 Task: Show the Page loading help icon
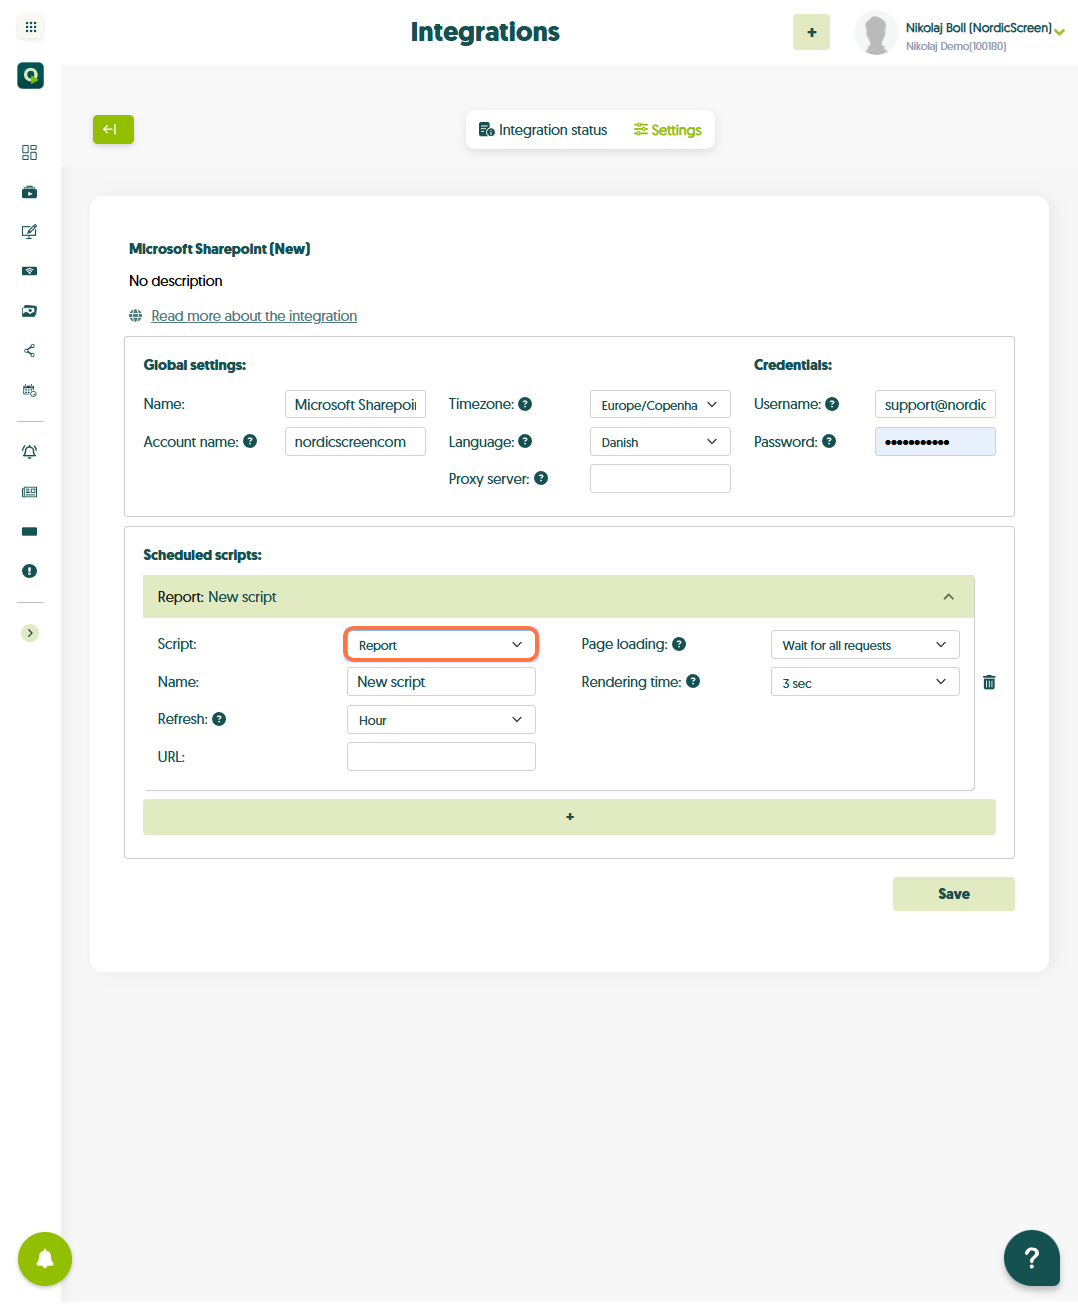point(679,644)
